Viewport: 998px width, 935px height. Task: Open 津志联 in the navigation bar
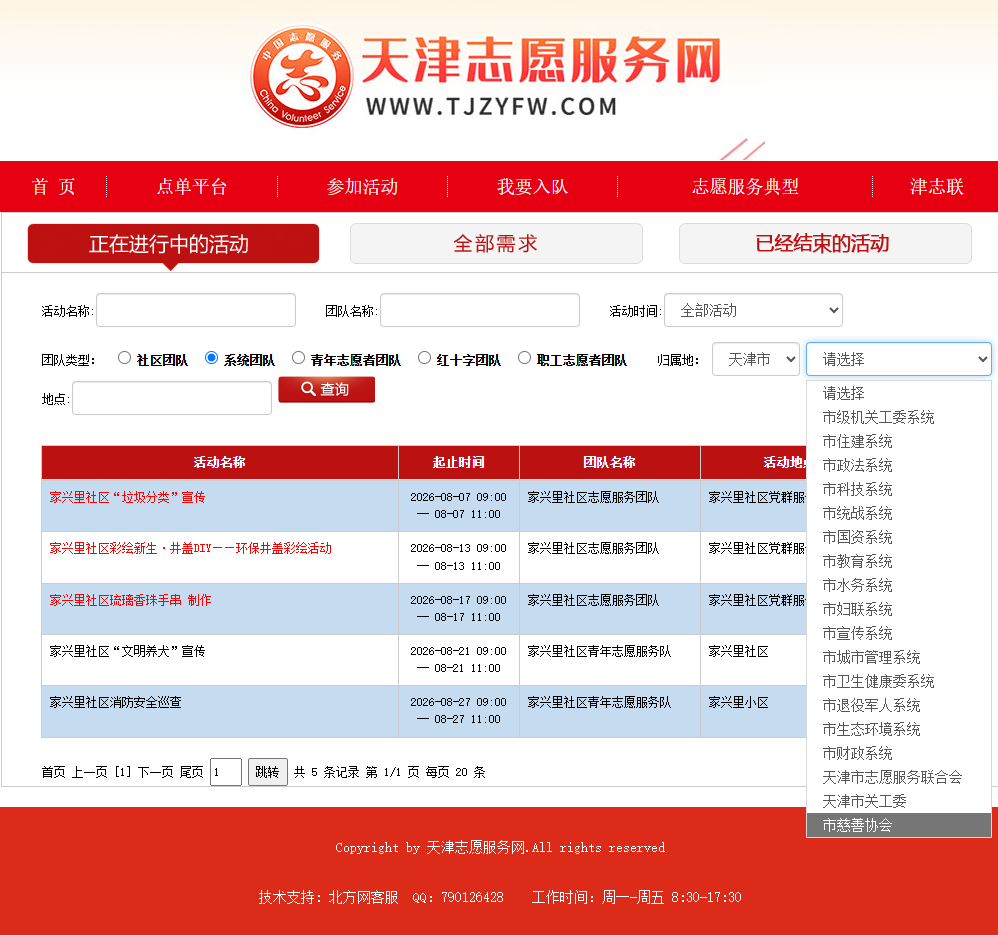(936, 186)
